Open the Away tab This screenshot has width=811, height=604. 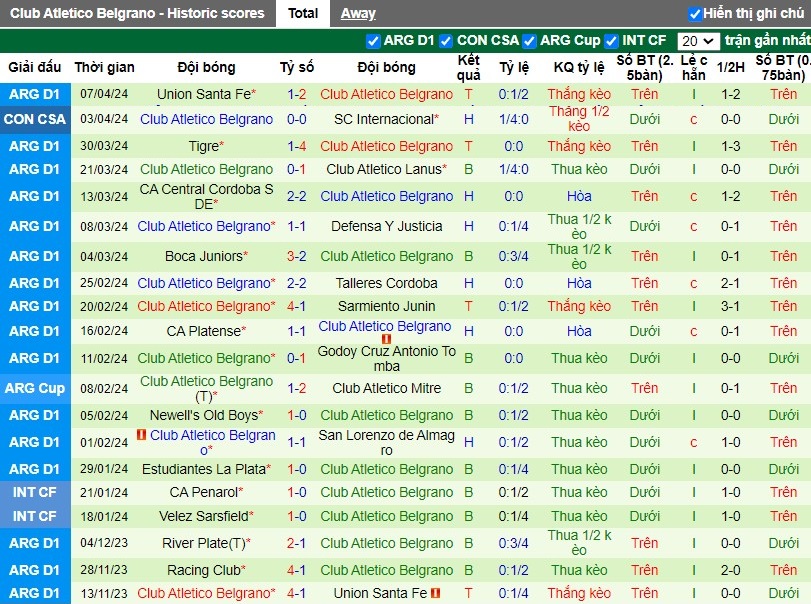pyautogui.click(x=358, y=13)
